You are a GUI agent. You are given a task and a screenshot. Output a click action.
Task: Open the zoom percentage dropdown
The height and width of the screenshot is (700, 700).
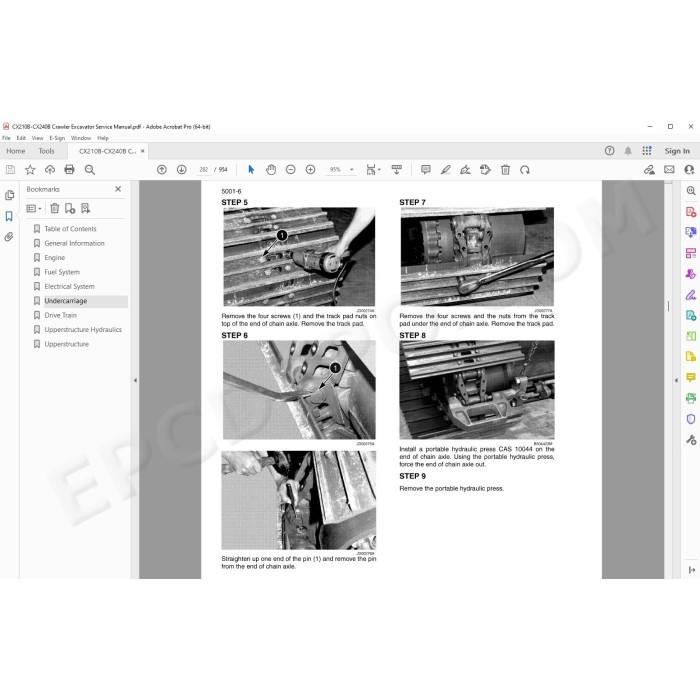352,170
